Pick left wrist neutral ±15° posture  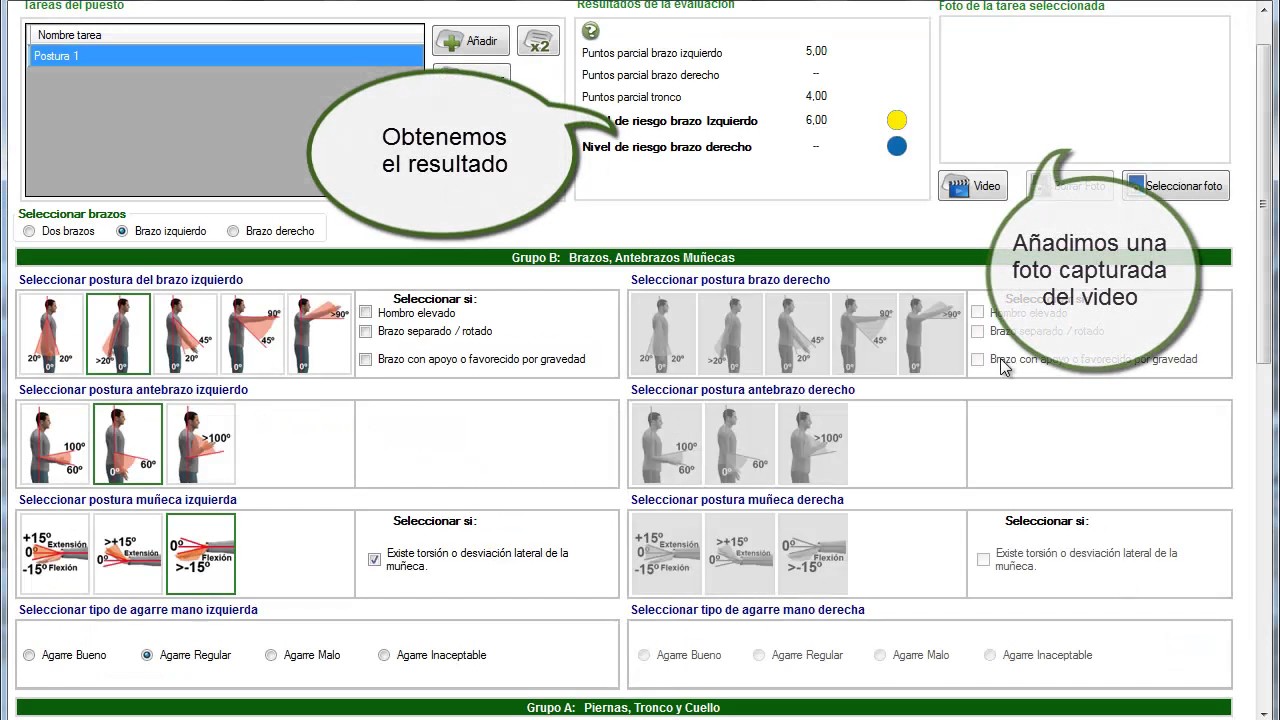pyautogui.click(x=55, y=554)
